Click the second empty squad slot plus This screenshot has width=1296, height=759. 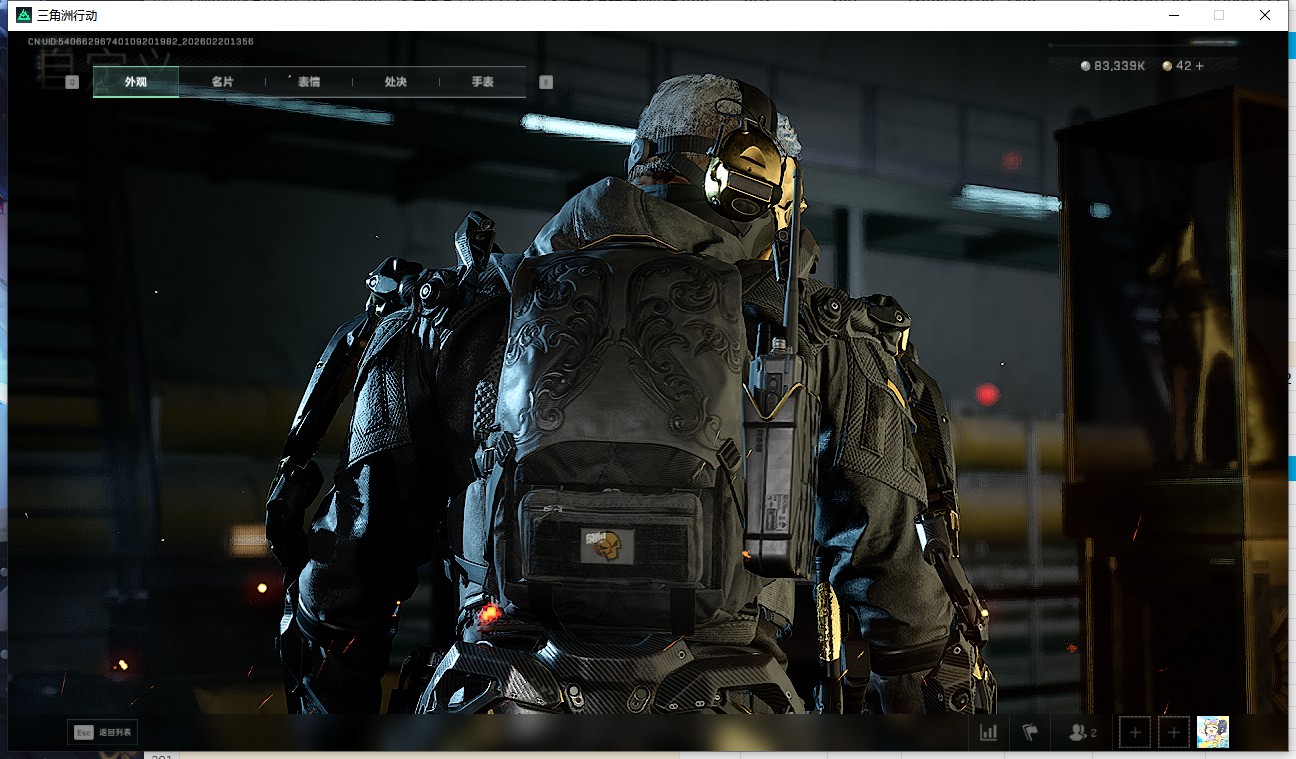(x=1174, y=732)
